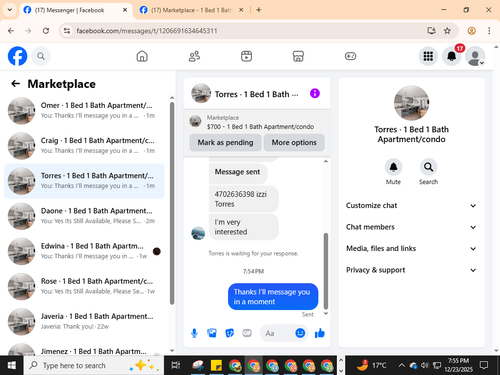Expand the Privacy & support section

[411, 270]
